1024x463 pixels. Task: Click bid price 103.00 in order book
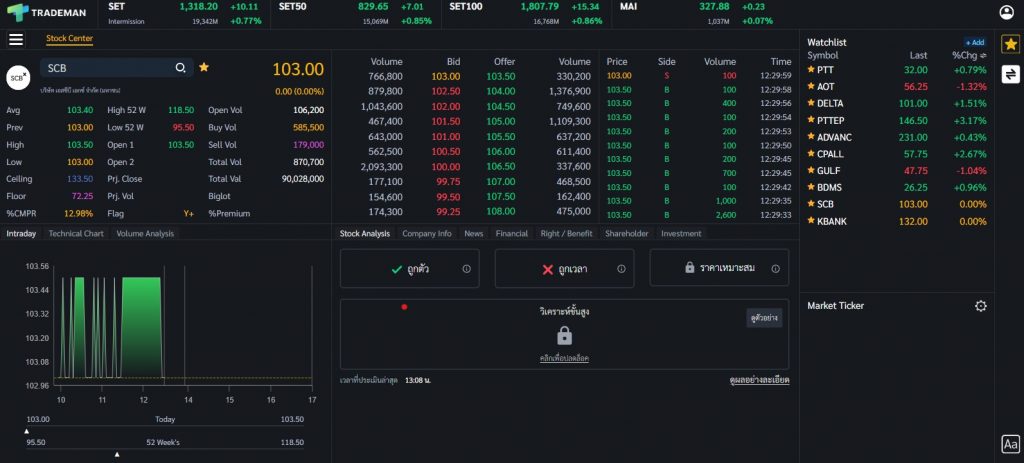[x=446, y=76]
